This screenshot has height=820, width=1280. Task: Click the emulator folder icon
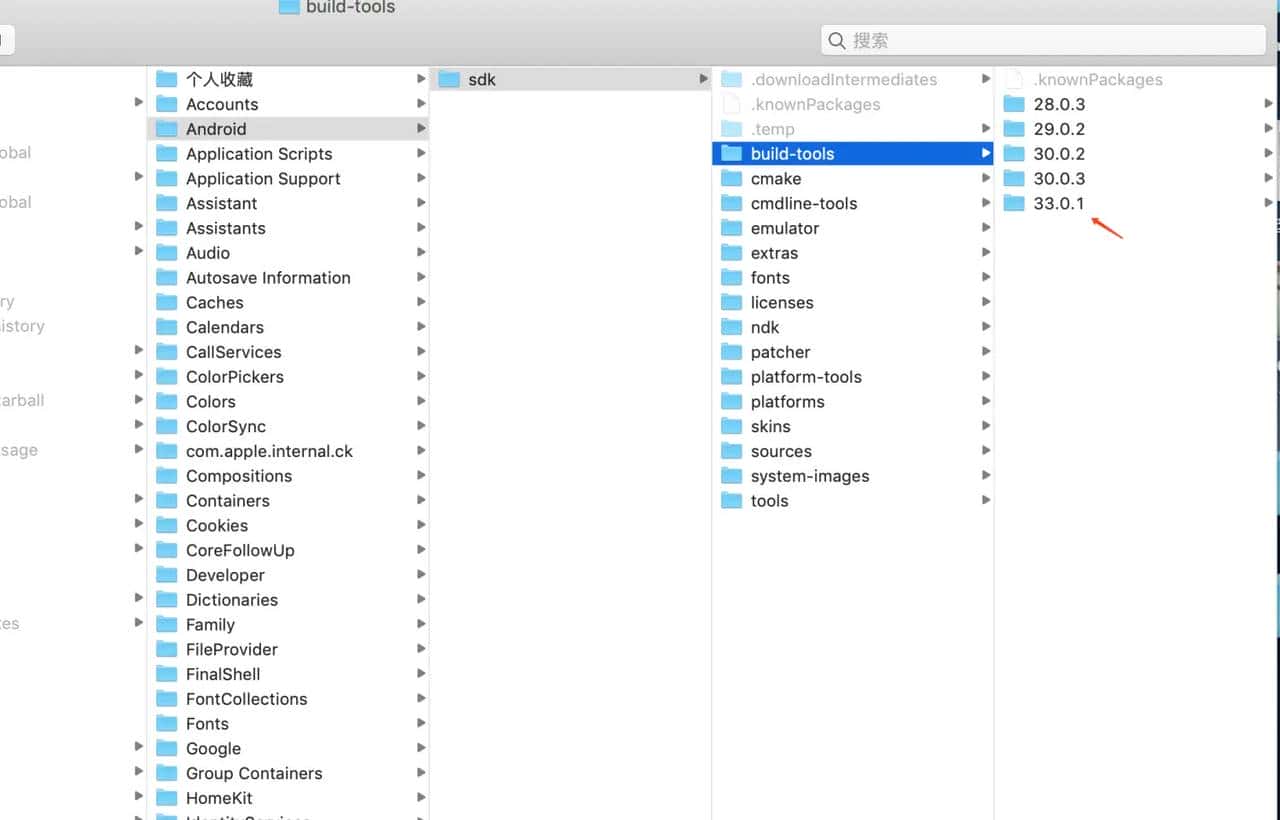733,228
